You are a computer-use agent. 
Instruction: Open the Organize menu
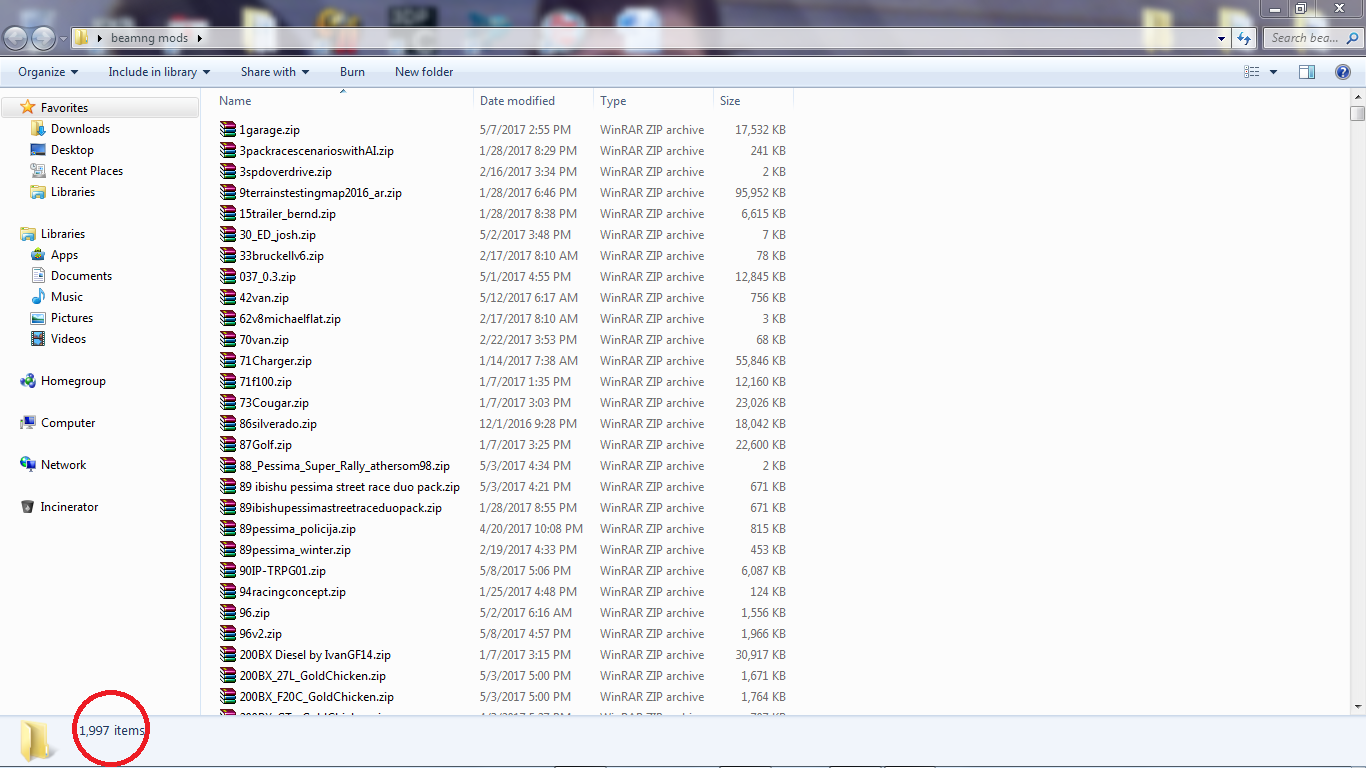coord(47,72)
